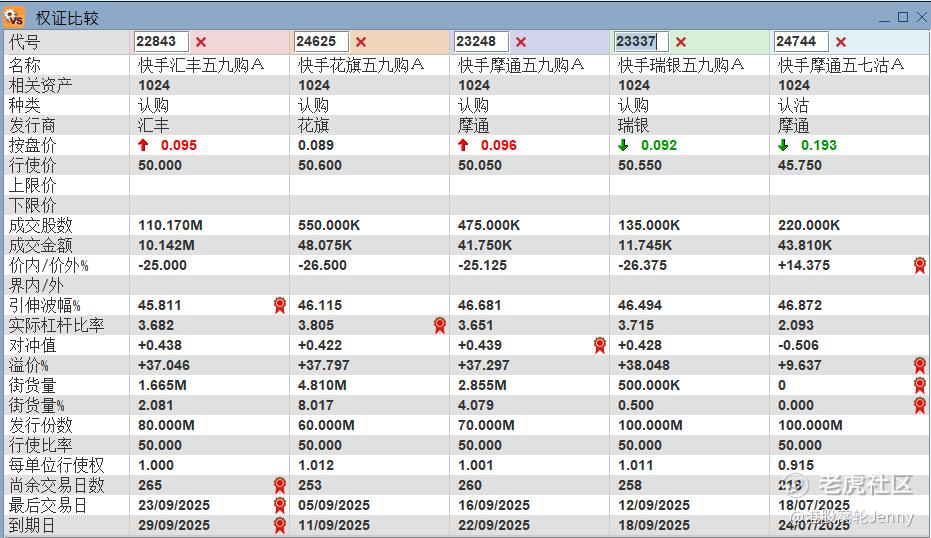Click award ribbon beside +14.375 moneyness value
Image resolution: width=931 pixels, height=538 pixels.
pos(920,265)
